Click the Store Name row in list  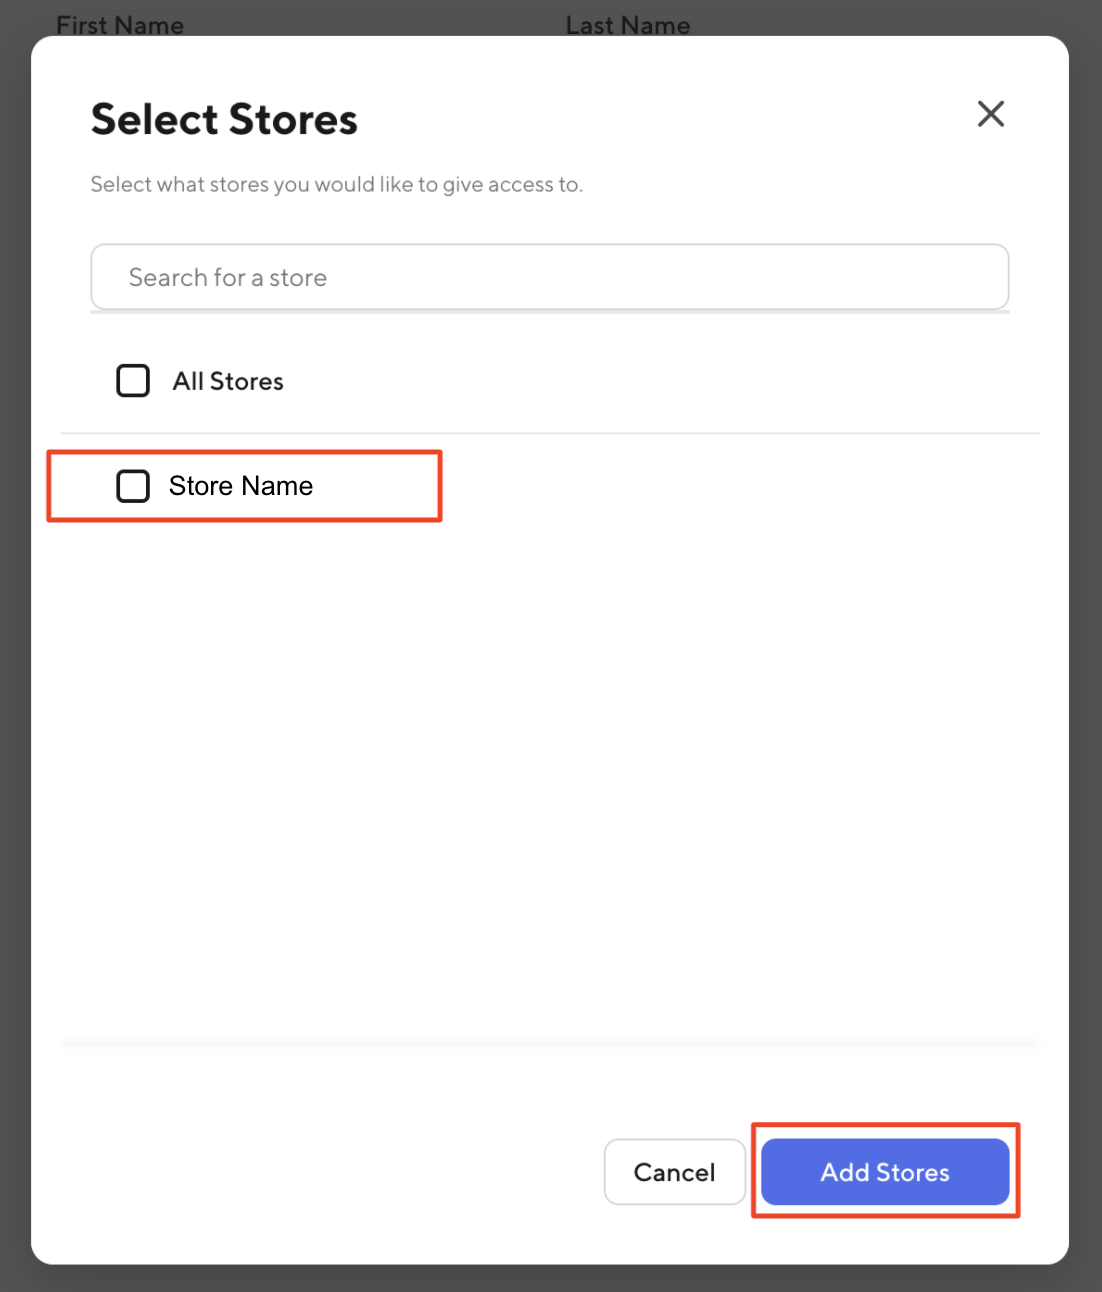tap(241, 486)
